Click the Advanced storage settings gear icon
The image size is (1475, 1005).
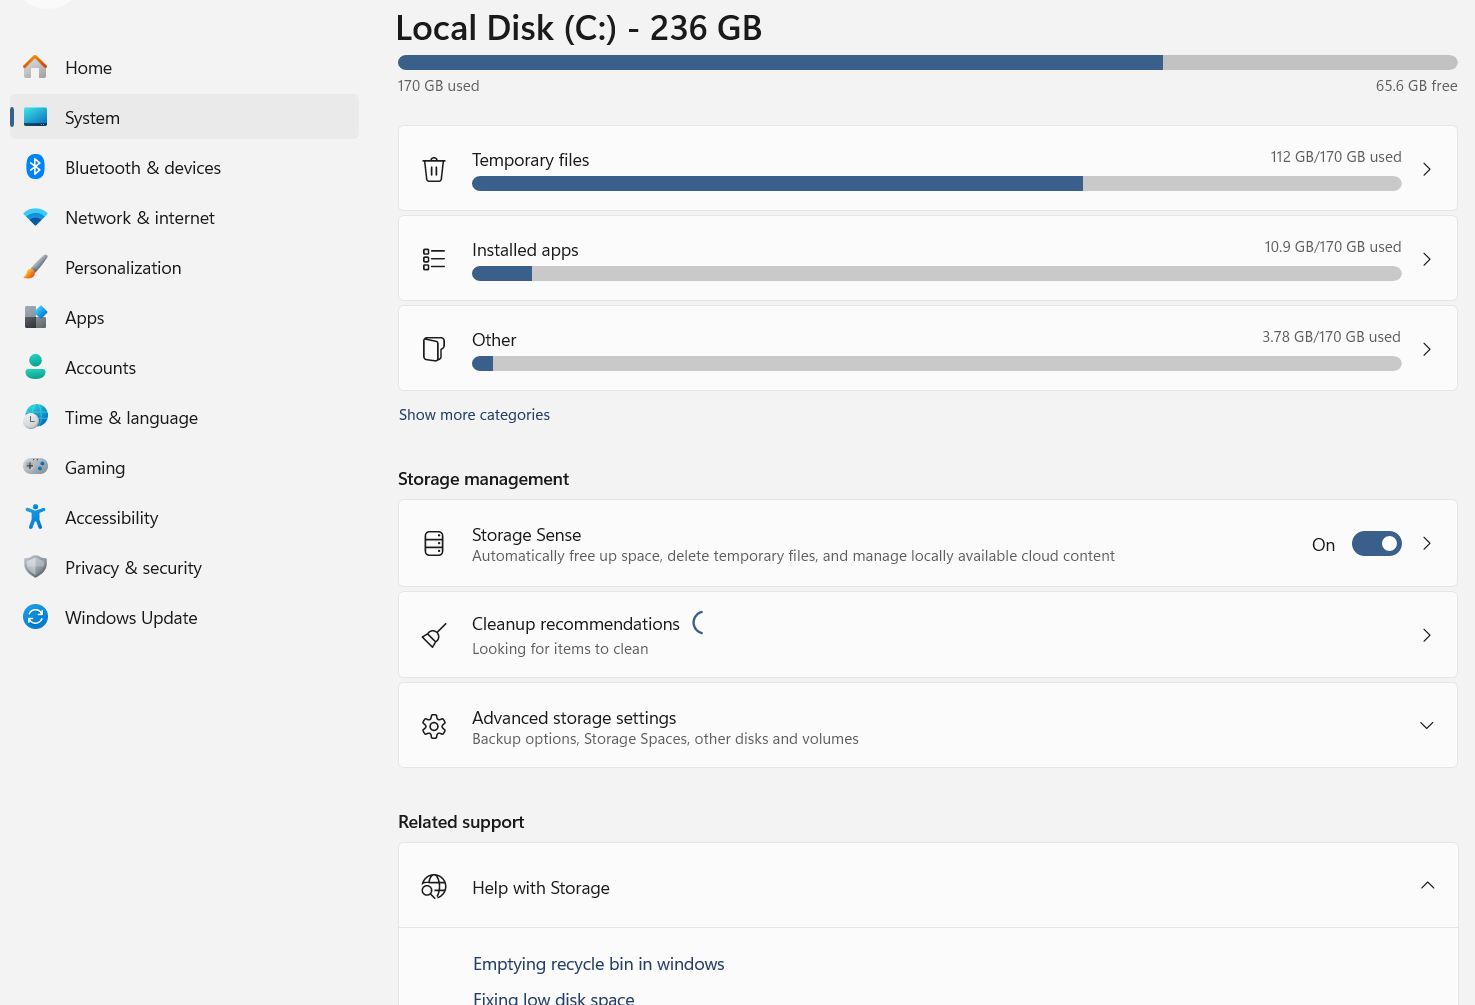(x=434, y=725)
